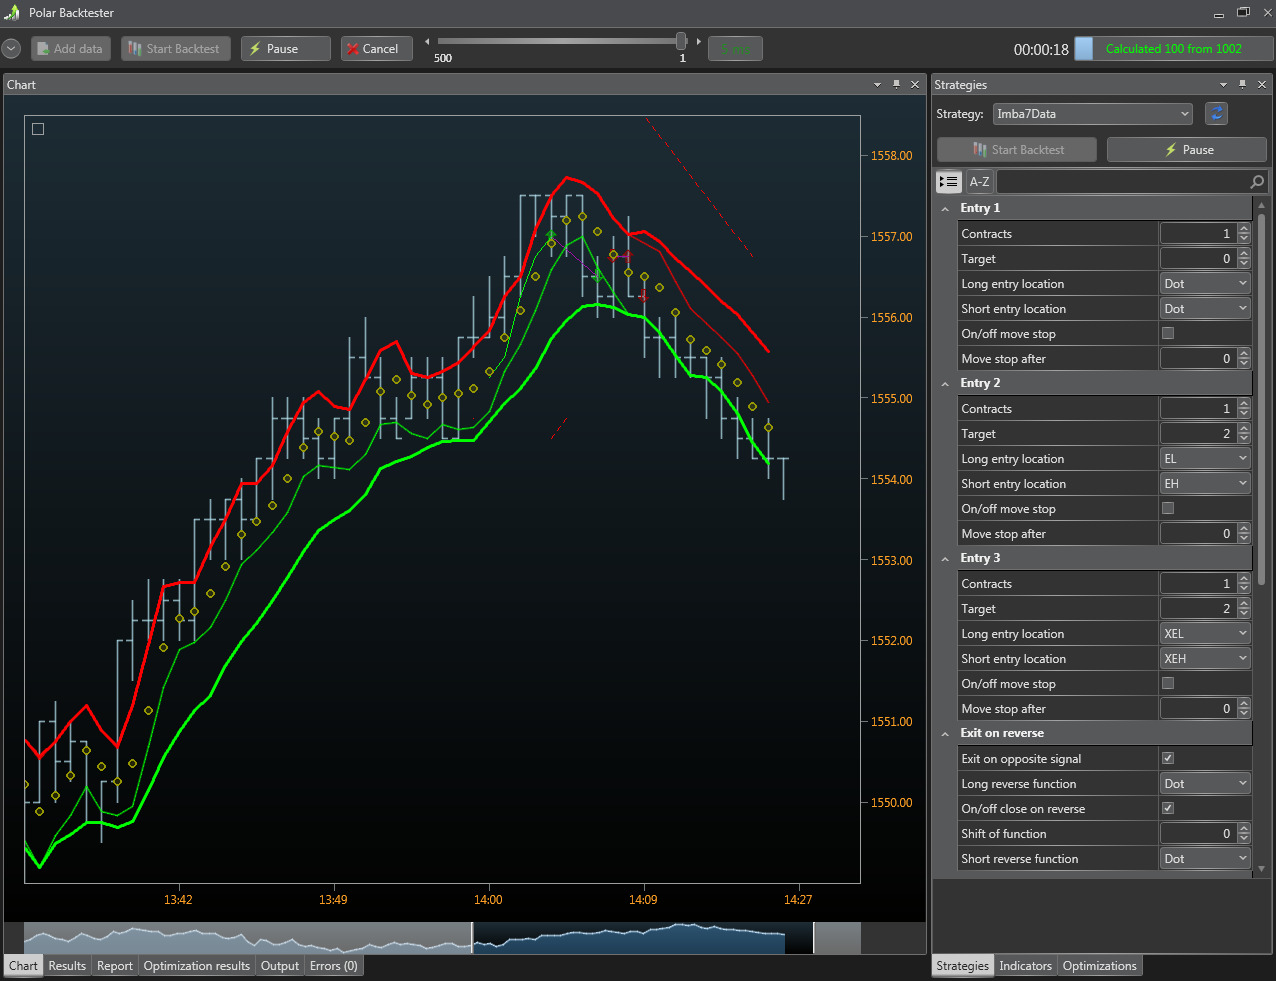Open the Strategy Imba7Data dropdown
The height and width of the screenshot is (981, 1276).
coord(1092,114)
